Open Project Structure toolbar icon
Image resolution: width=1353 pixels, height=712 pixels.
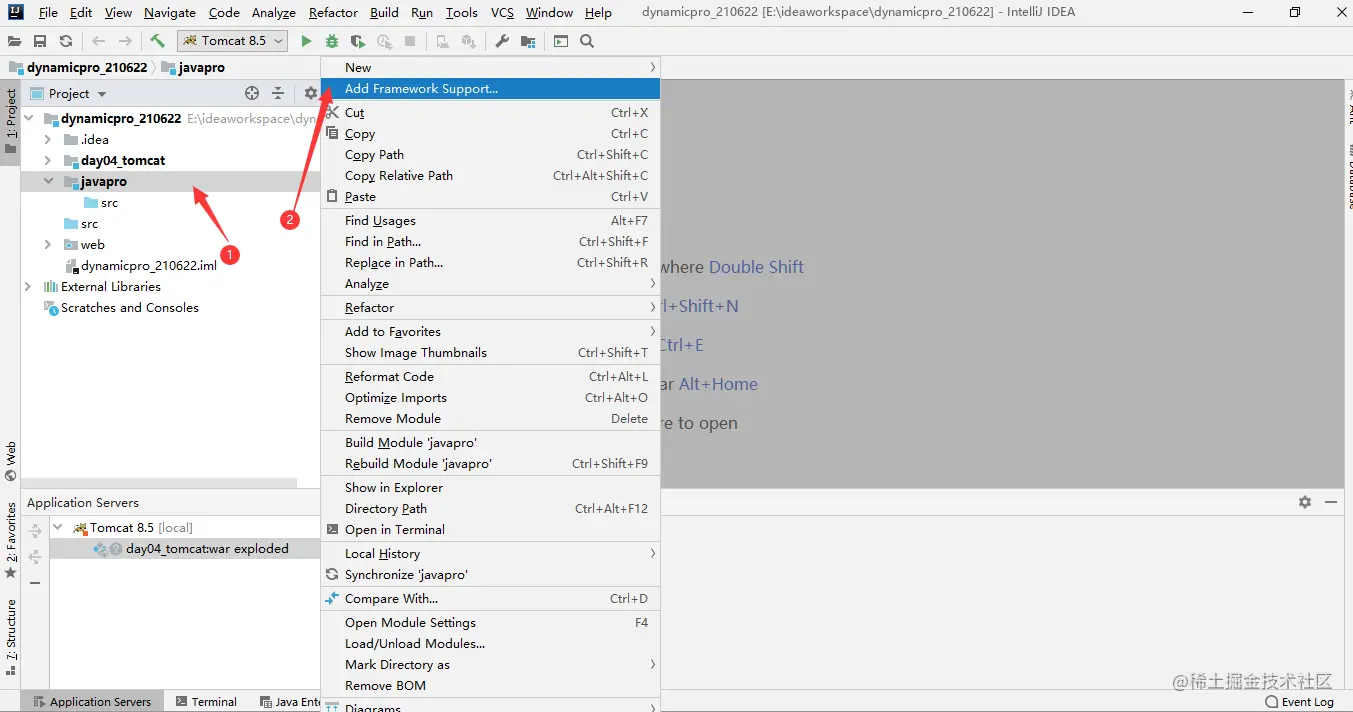[528, 41]
